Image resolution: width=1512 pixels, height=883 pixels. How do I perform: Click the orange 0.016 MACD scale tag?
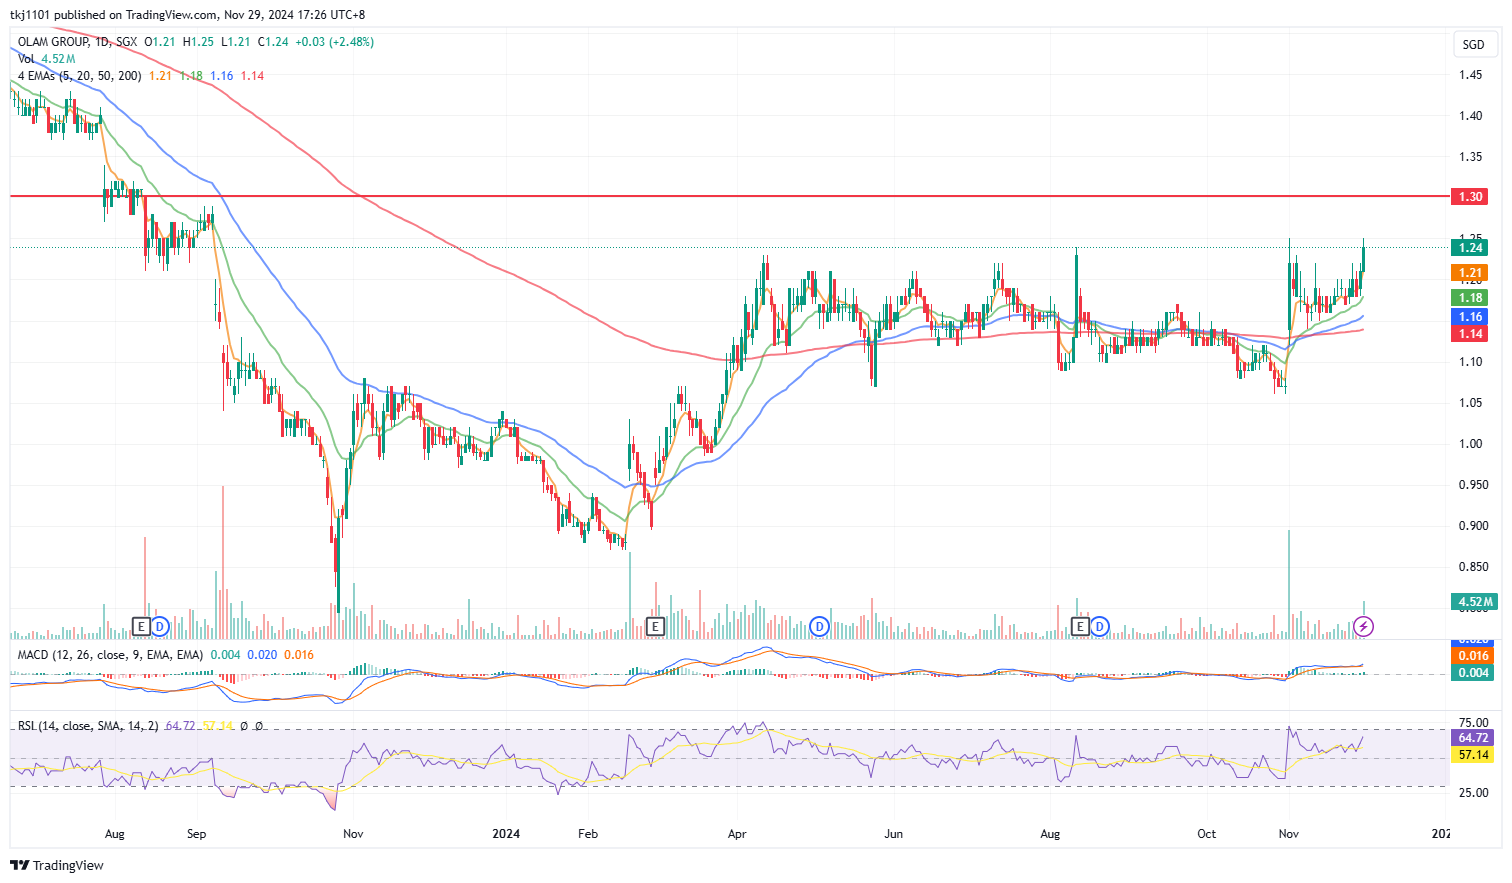click(1474, 656)
